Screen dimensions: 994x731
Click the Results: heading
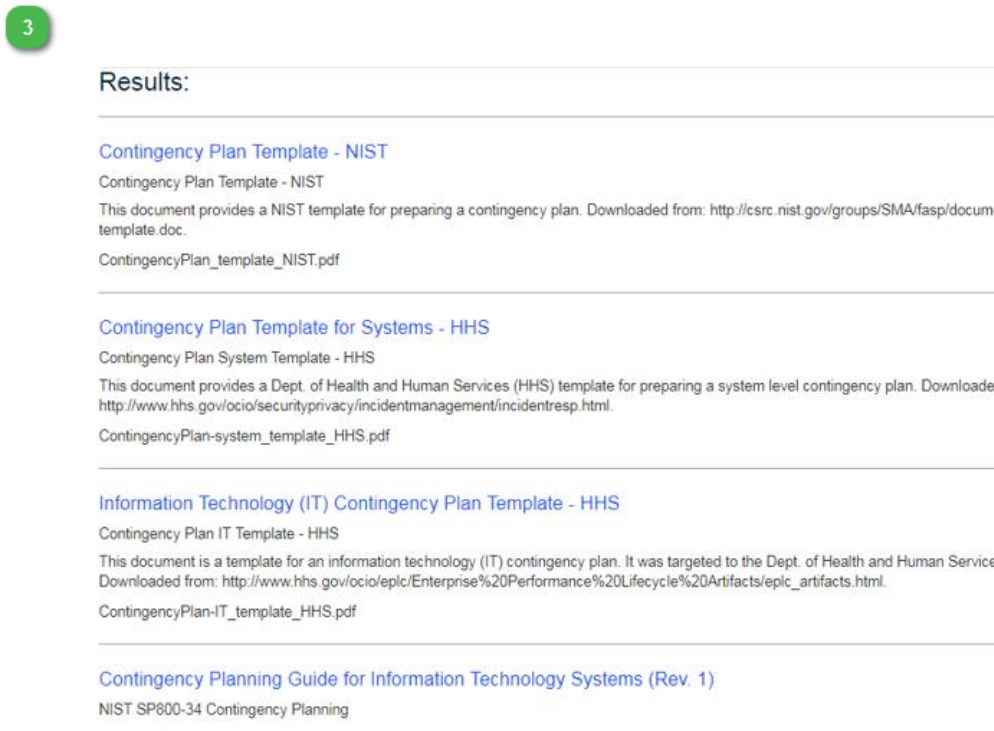pyautogui.click(x=144, y=83)
